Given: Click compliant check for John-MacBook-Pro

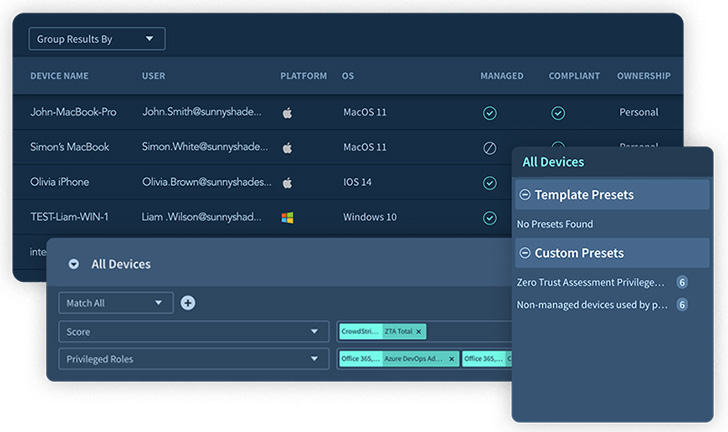Looking at the screenshot, I should tap(558, 113).
